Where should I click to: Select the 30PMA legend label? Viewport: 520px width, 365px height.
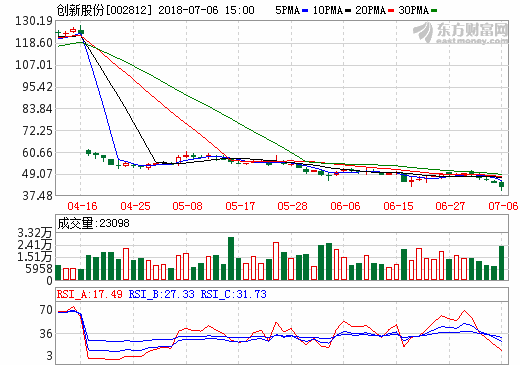point(414,10)
